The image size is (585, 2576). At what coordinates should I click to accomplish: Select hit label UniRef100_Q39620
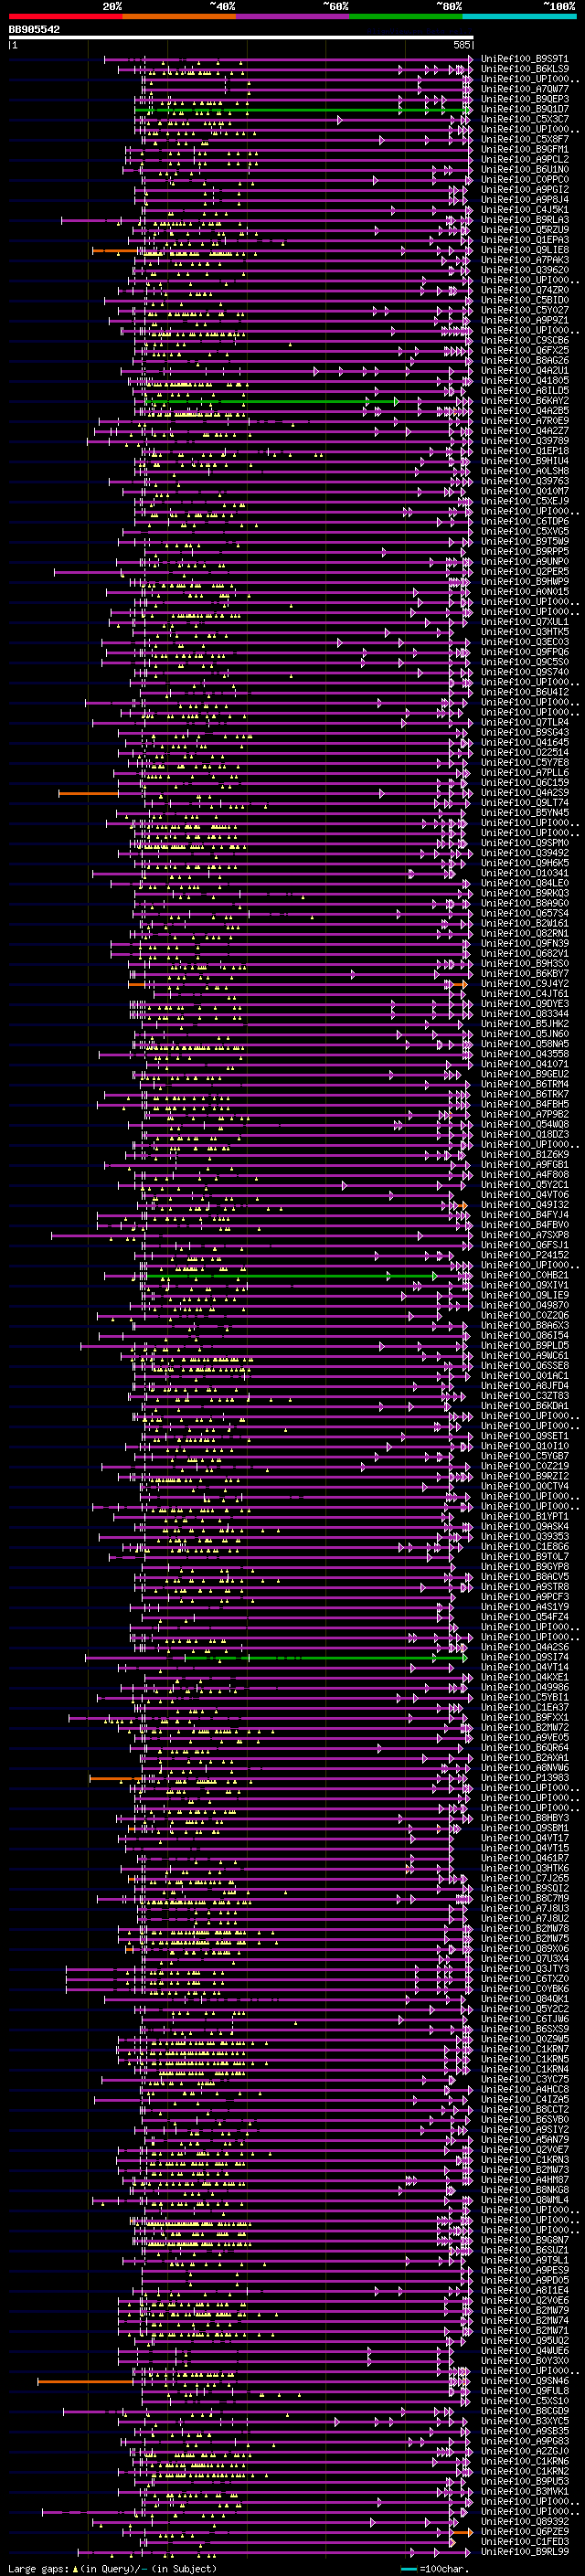pos(525,270)
